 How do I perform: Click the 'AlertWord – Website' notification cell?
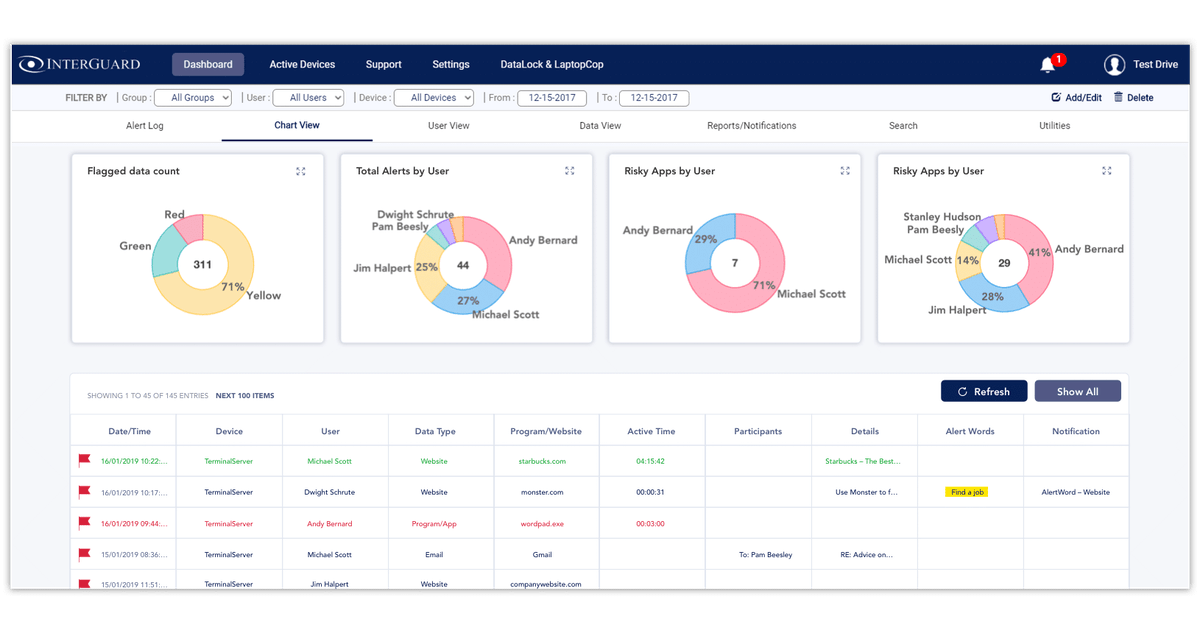point(1076,492)
